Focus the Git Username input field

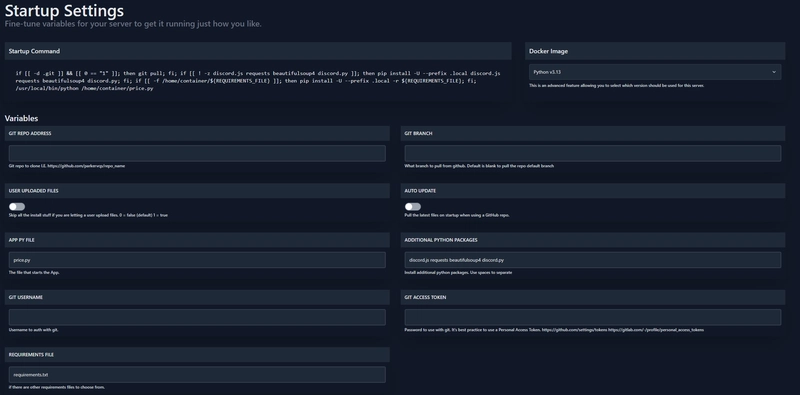coord(197,317)
